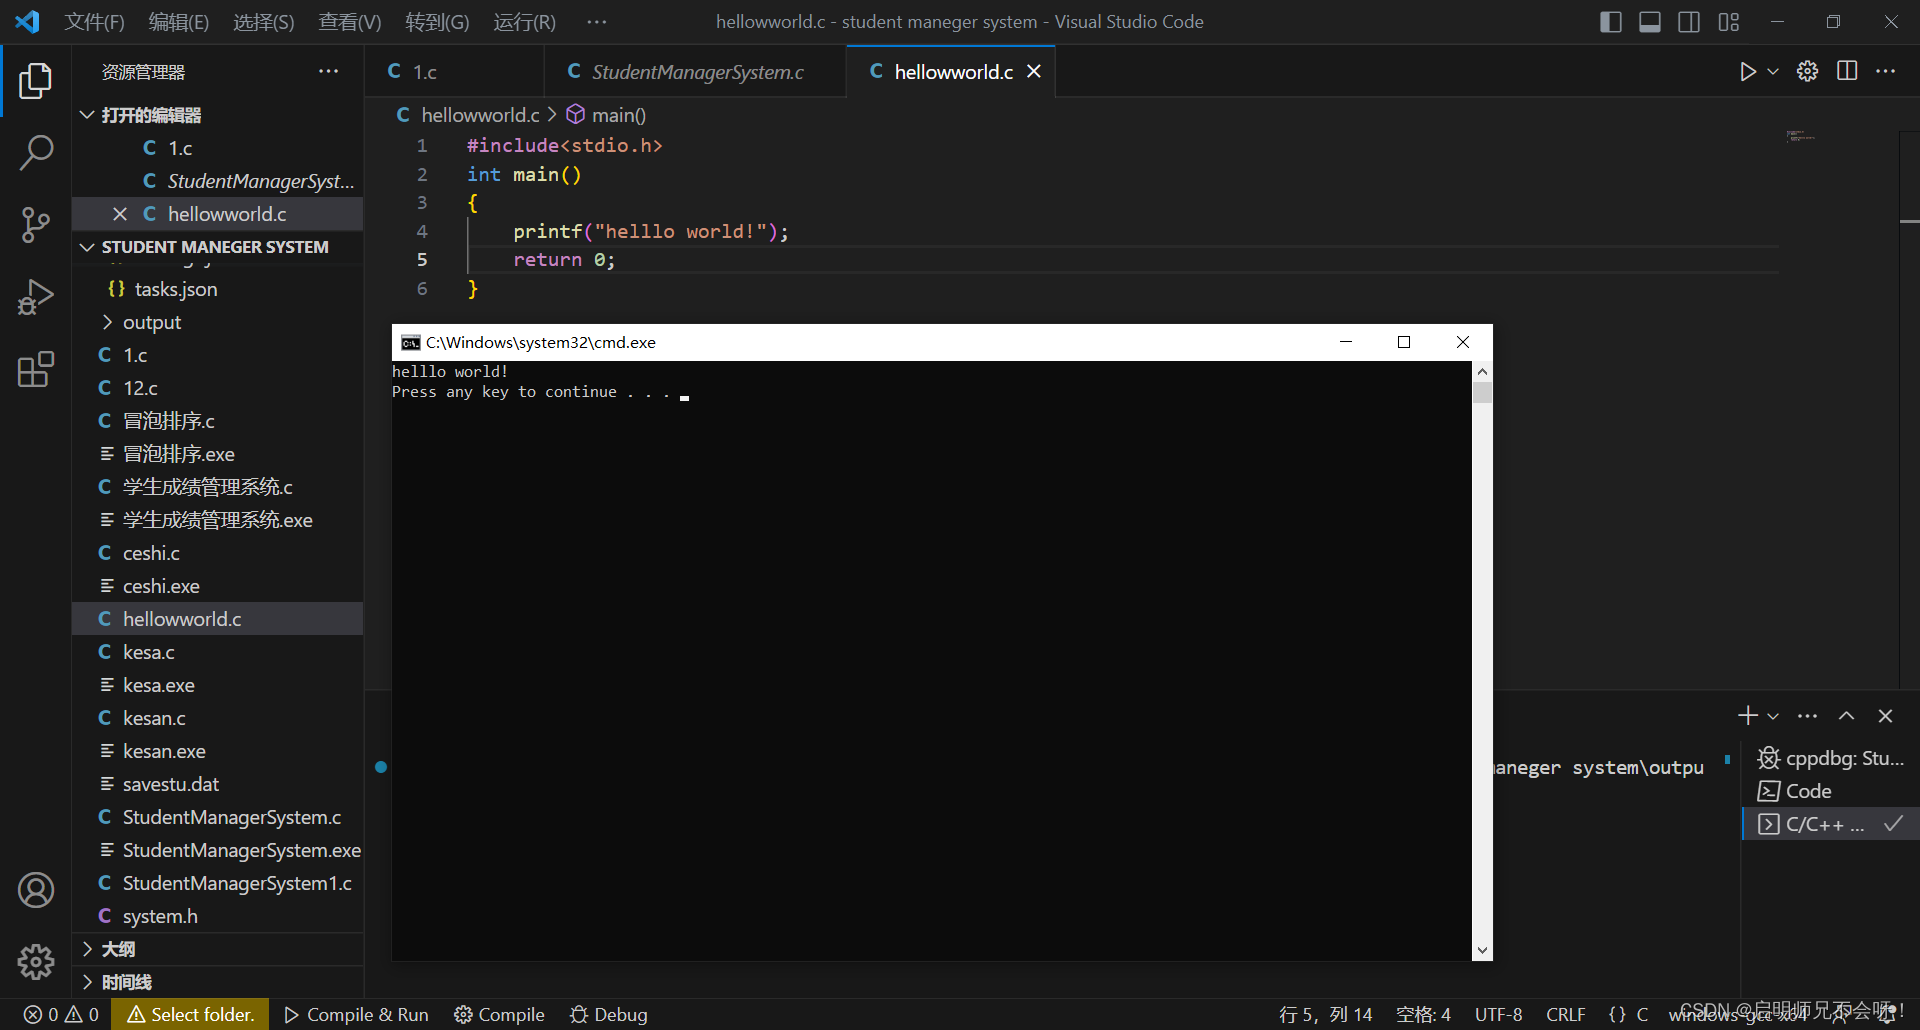Toggle the secondary sidebar visibility
This screenshot has height=1030, width=1920.
[1689, 21]
